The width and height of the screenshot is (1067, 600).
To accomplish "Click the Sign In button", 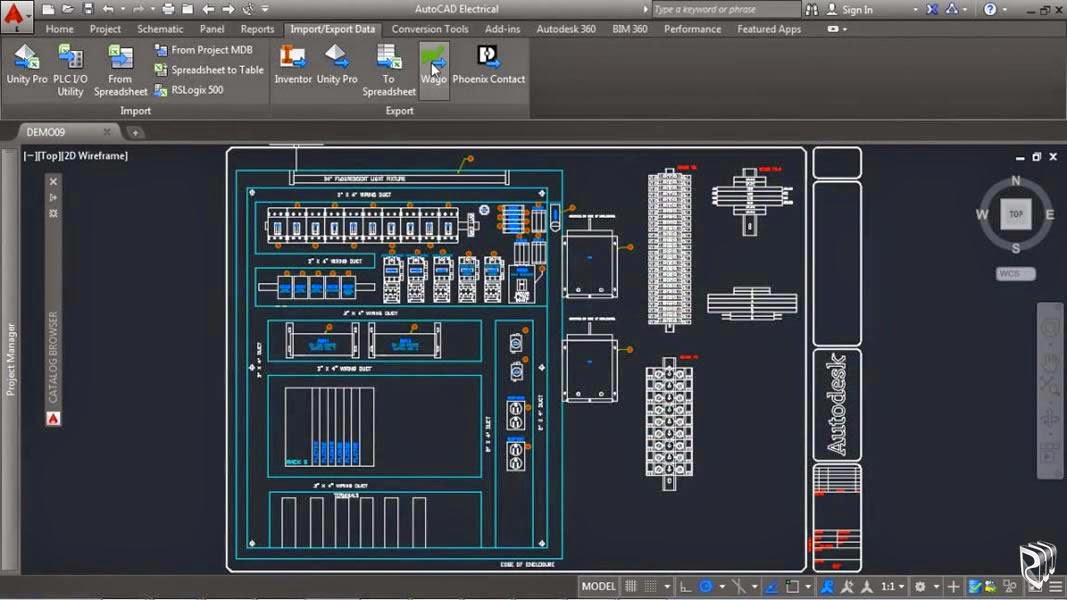I will (858, 9).
